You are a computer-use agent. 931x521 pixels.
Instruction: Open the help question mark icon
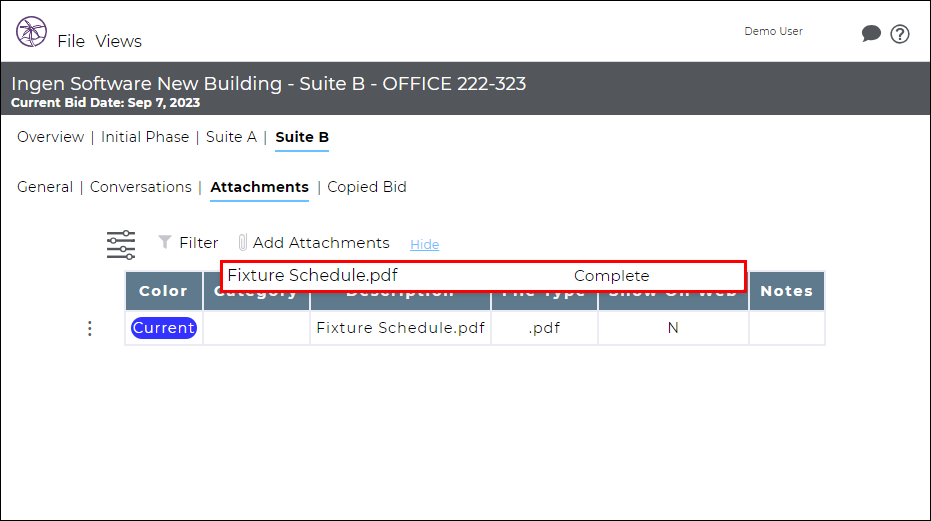[x=900, y=34]
